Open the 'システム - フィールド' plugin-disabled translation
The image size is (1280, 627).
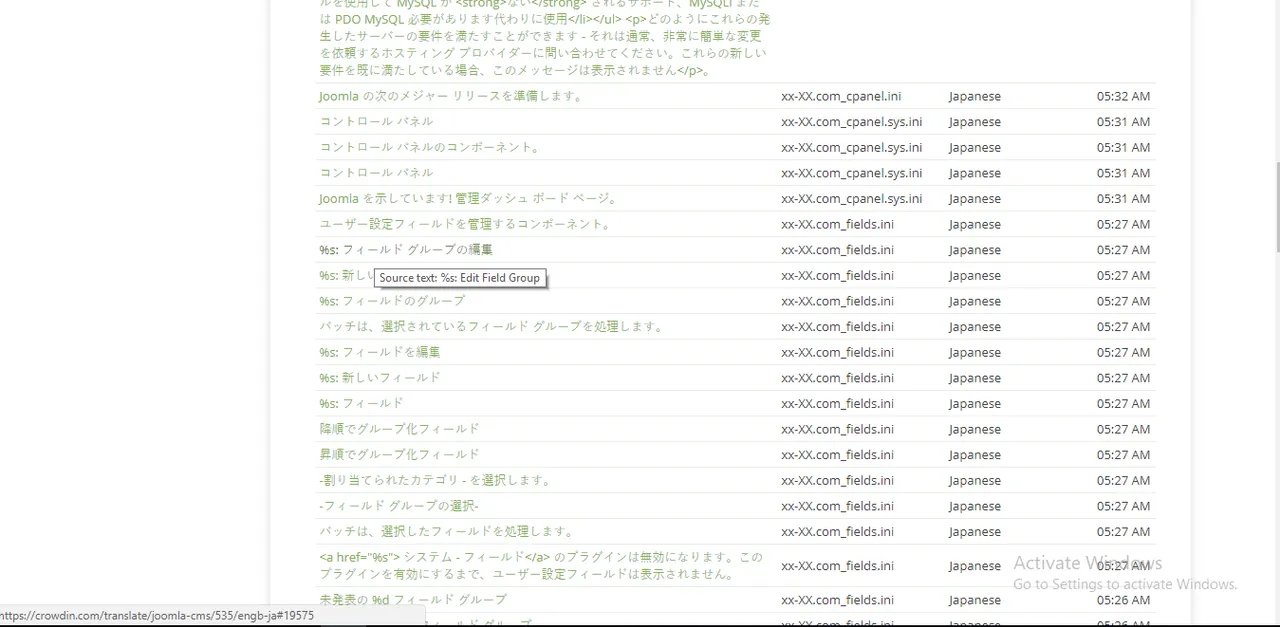[x=541, y=565]
